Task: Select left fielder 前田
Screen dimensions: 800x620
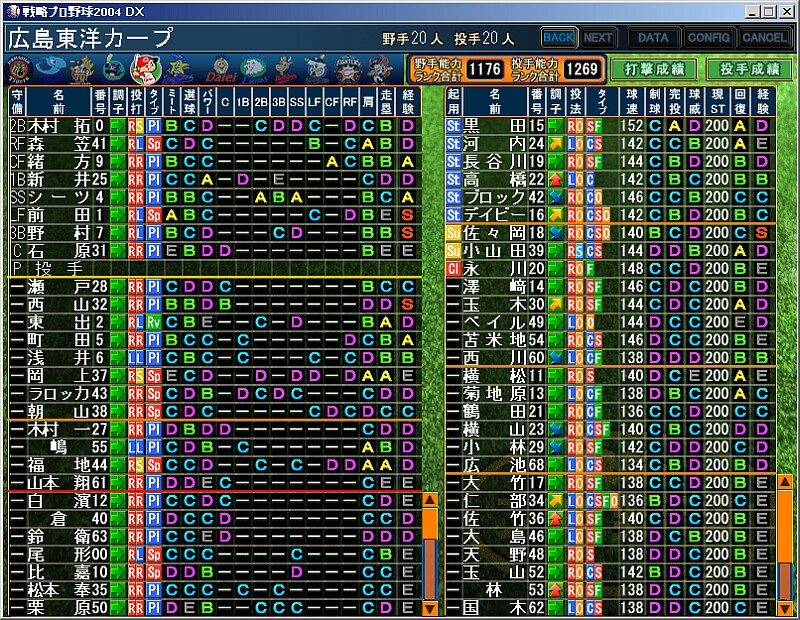Action: point(215,215)
